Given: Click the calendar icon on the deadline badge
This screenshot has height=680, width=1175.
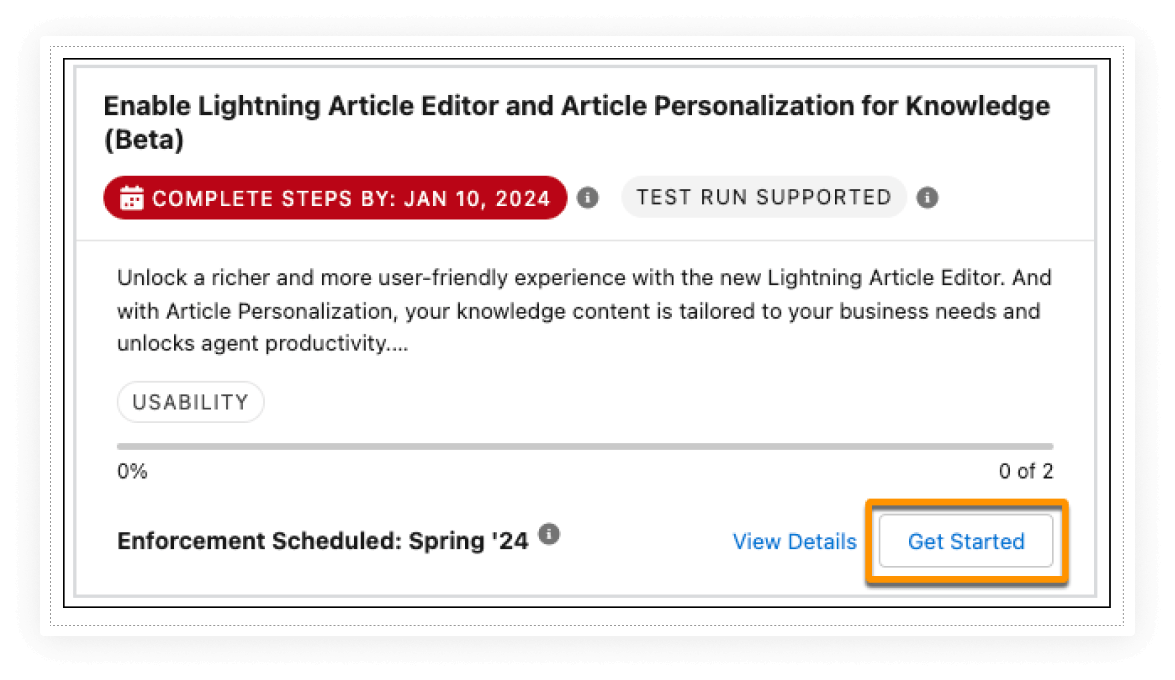Looking at the screenshot, I should pyautogui.click(x=130, y=197).
